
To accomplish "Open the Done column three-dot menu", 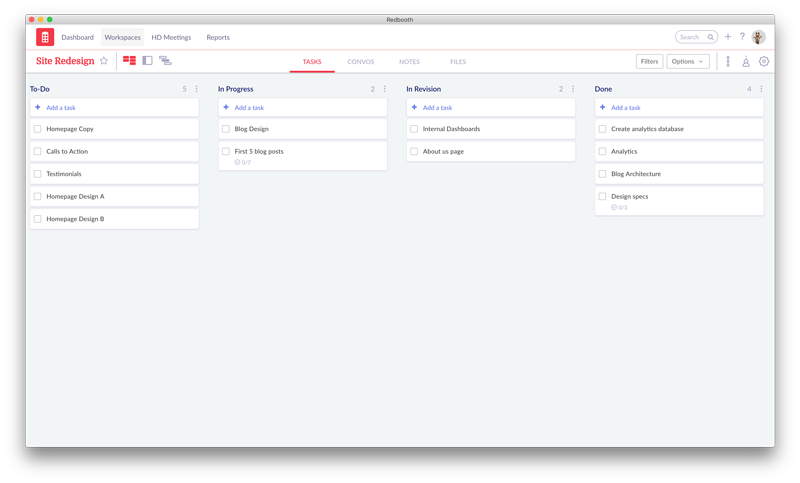I will tap(761, 89).
